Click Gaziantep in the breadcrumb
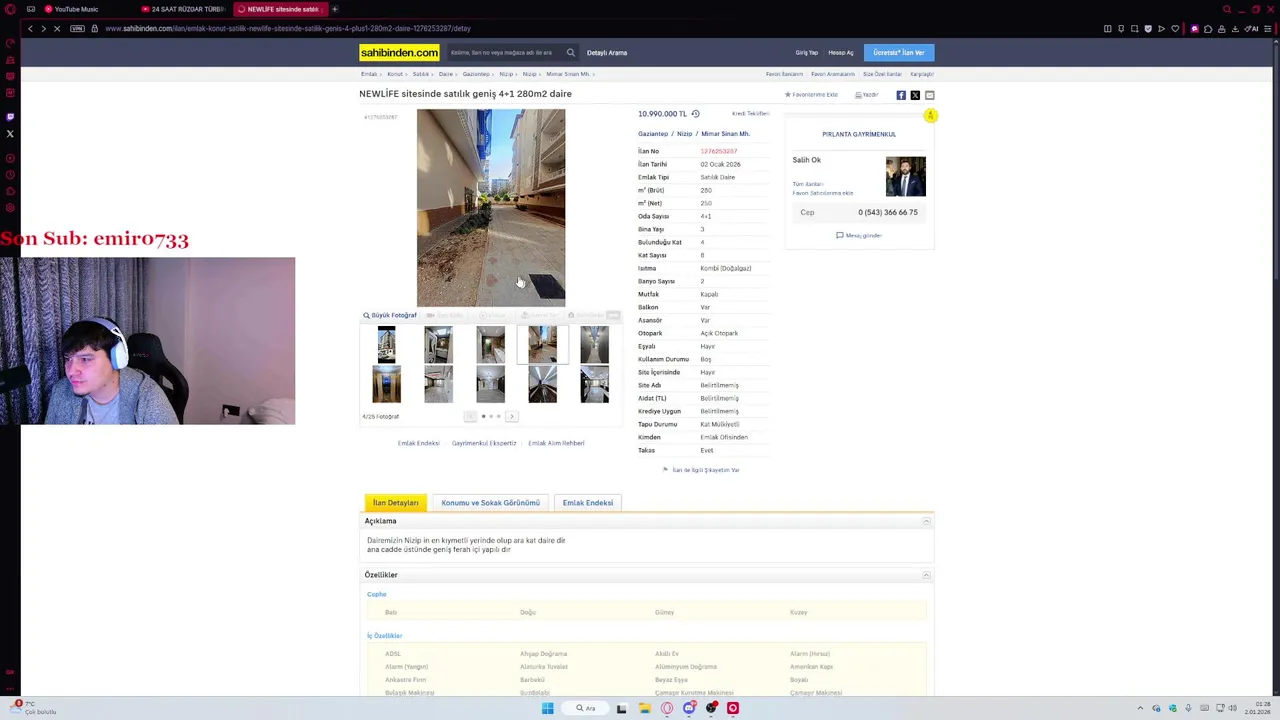The width and height of the screenshot is (1280, 720). (x=476, y=74)
